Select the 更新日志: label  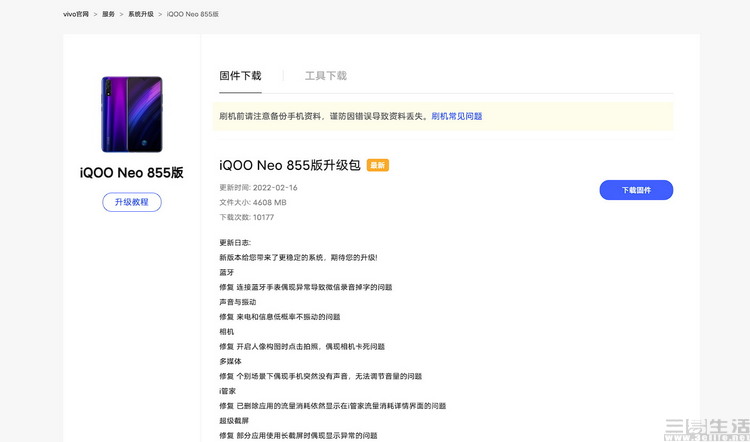(x=235, y=243)
